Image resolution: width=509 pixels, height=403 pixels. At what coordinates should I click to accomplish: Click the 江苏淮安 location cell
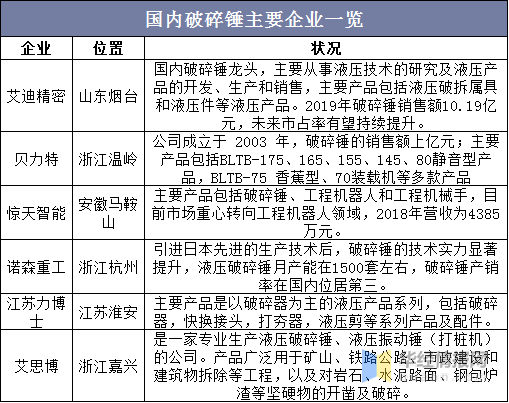(108, 312)
